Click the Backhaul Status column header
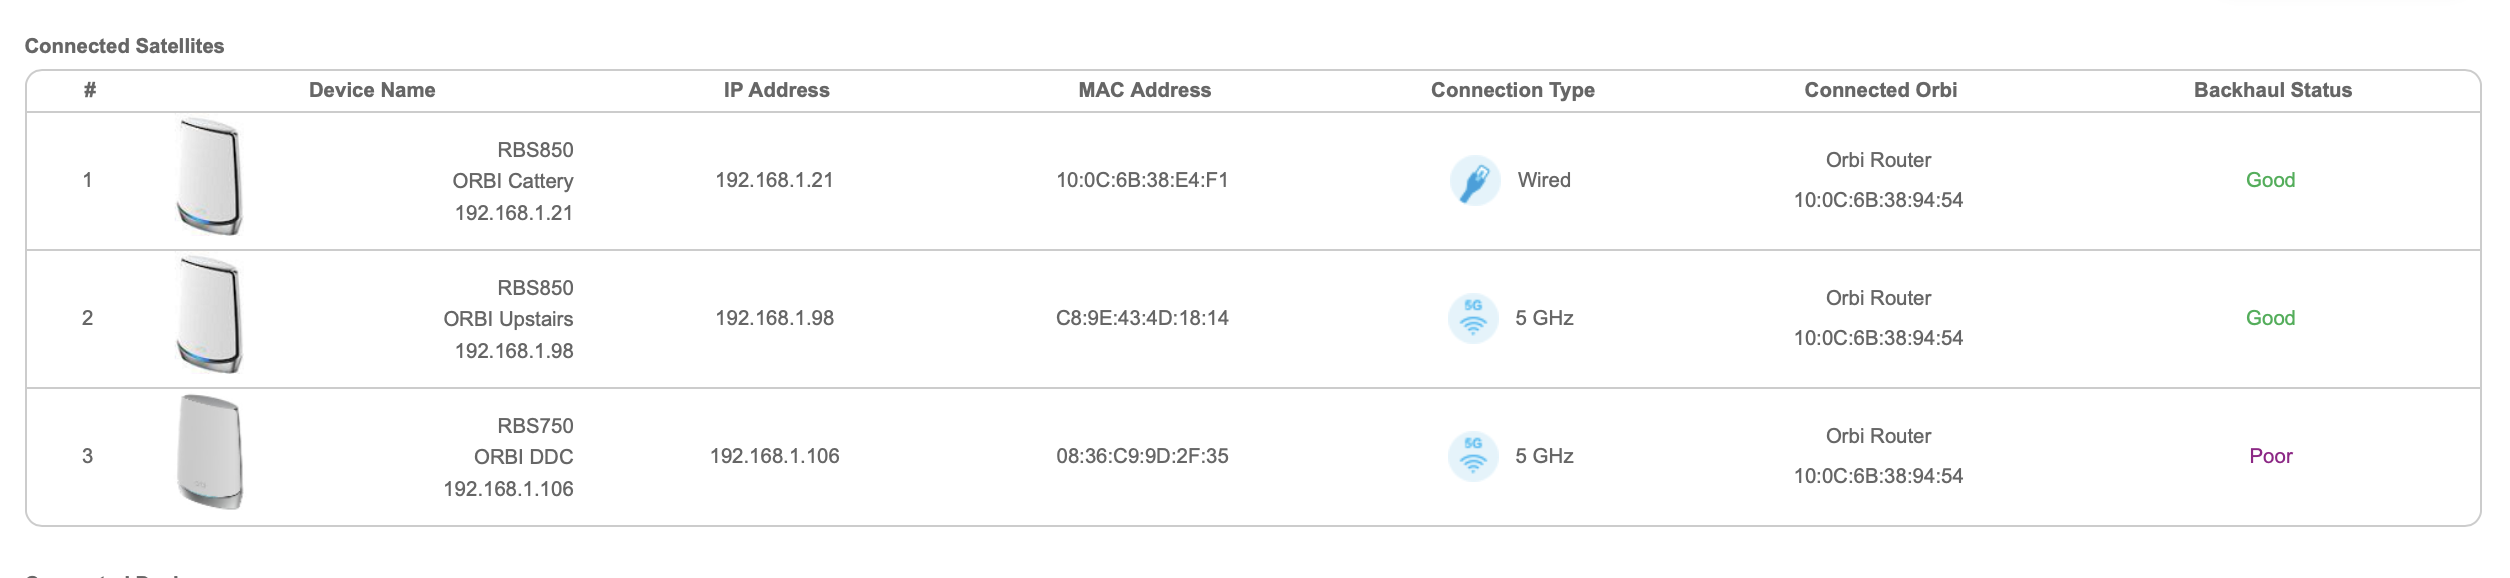Image resolution: width=2510 pixels, height=578 pixels. point(2272,90)
